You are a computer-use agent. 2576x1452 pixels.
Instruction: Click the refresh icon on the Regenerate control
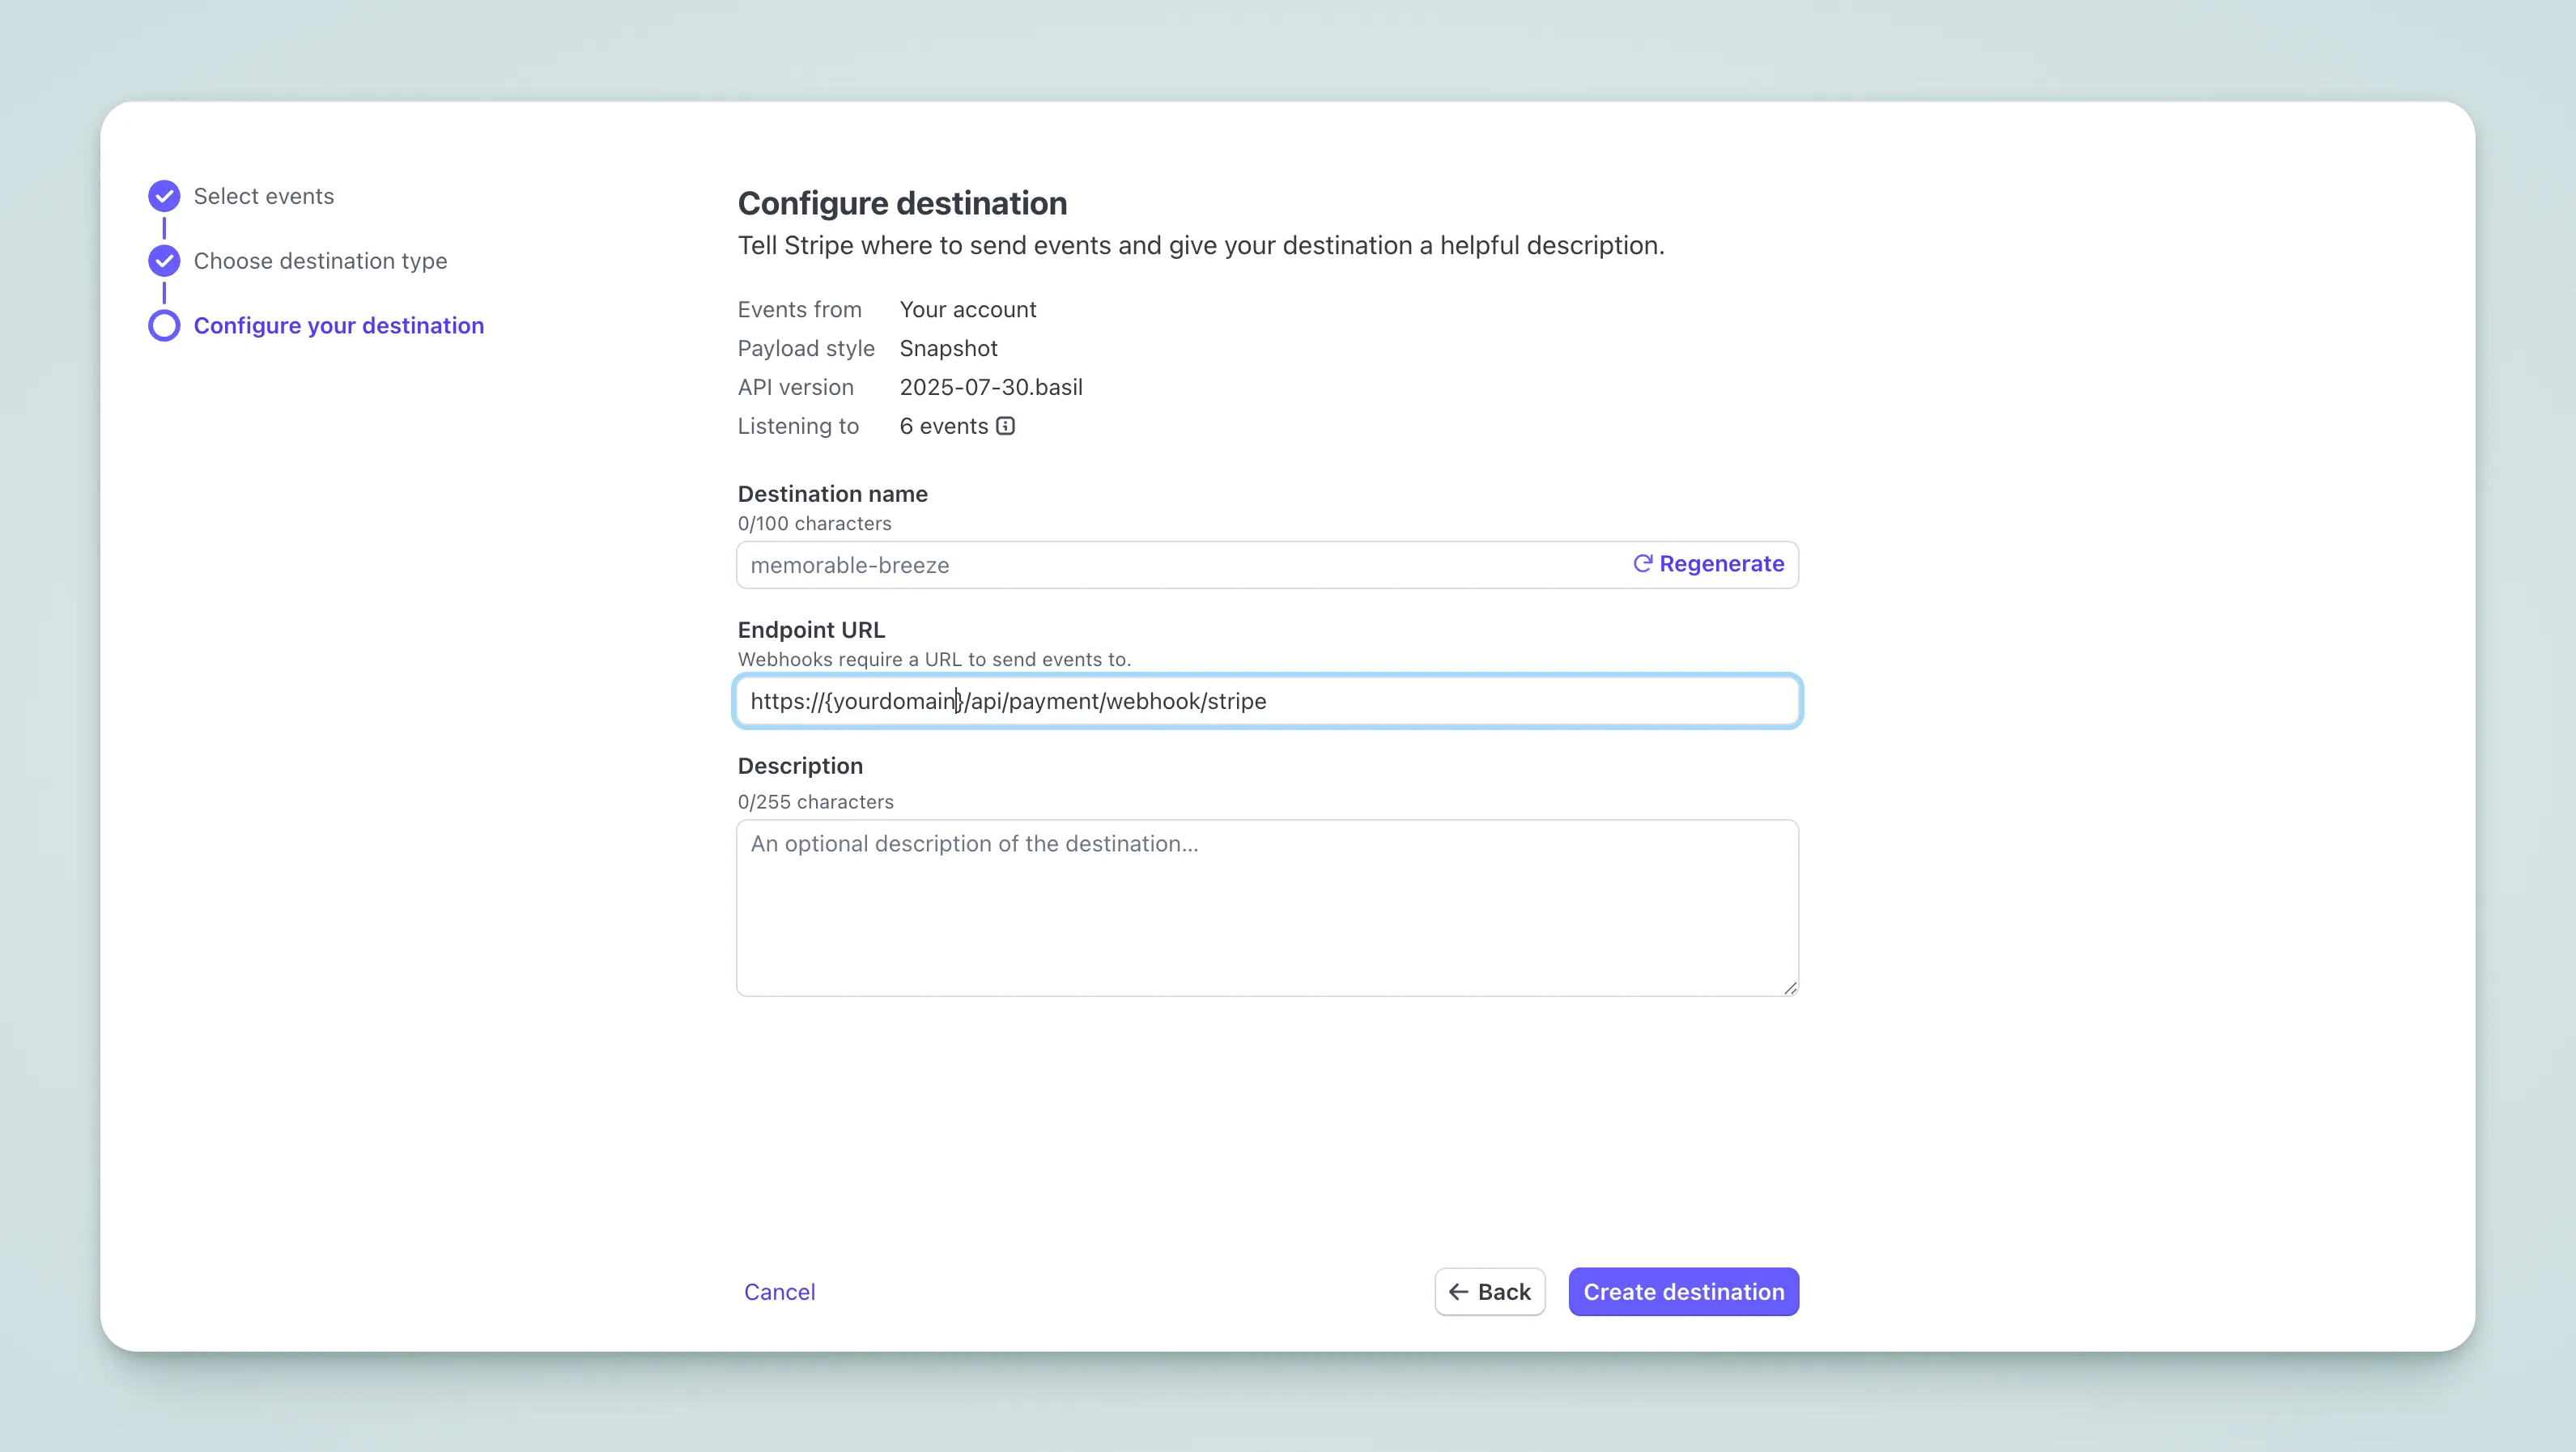tap(1643, 563)
